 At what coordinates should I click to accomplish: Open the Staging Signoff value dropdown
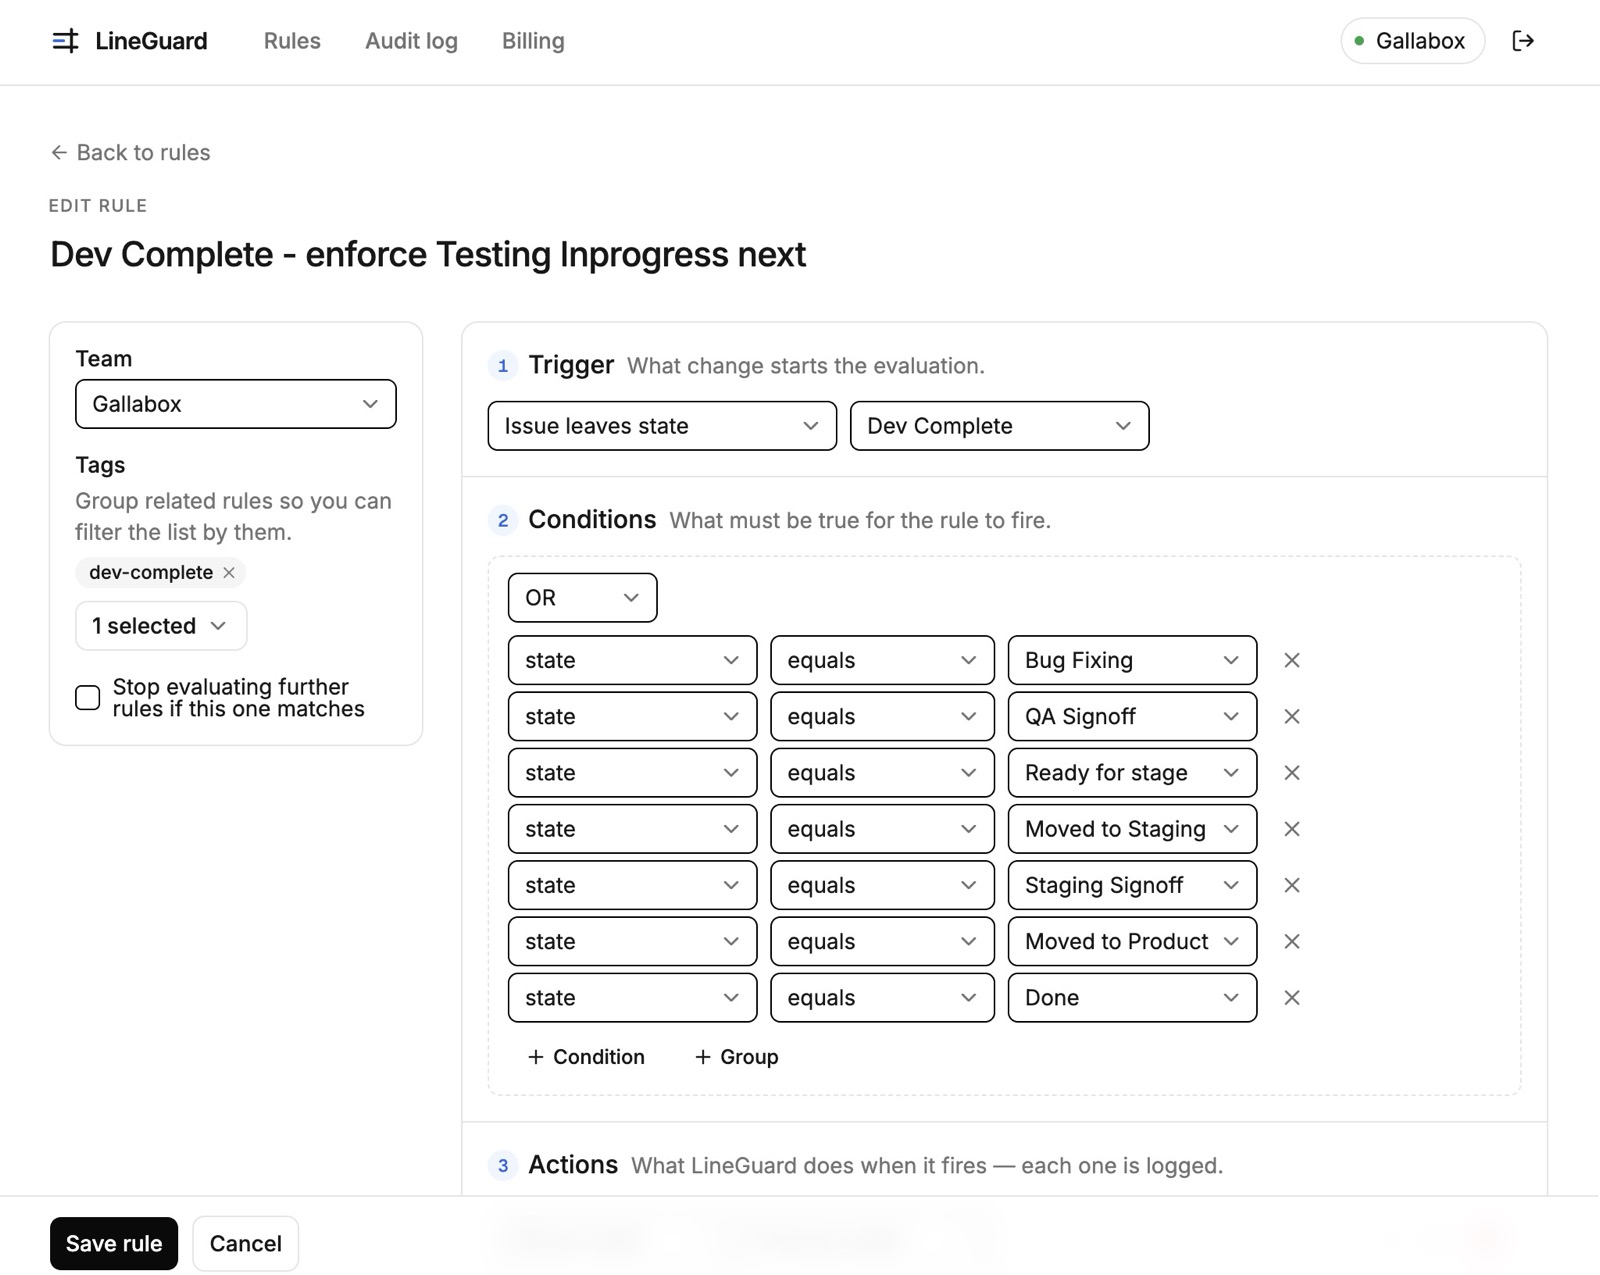[1133, 885]
